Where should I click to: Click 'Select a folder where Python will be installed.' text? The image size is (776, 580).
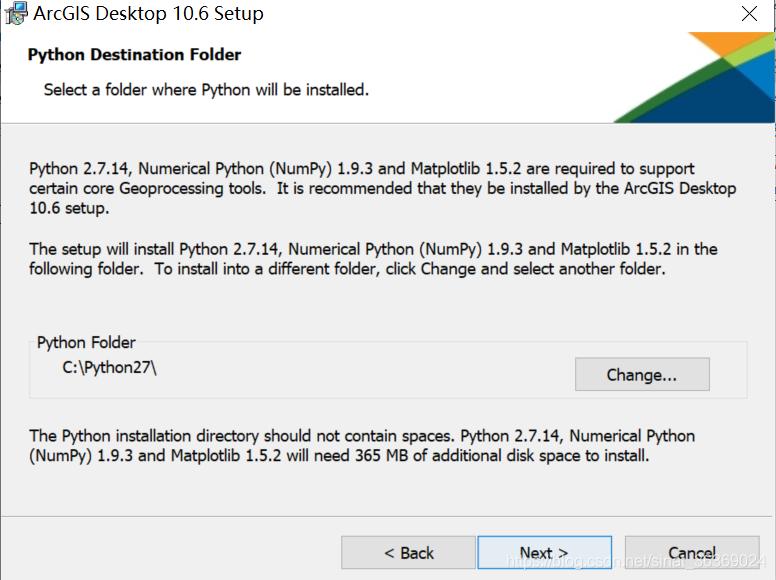[x=206, y=90]
